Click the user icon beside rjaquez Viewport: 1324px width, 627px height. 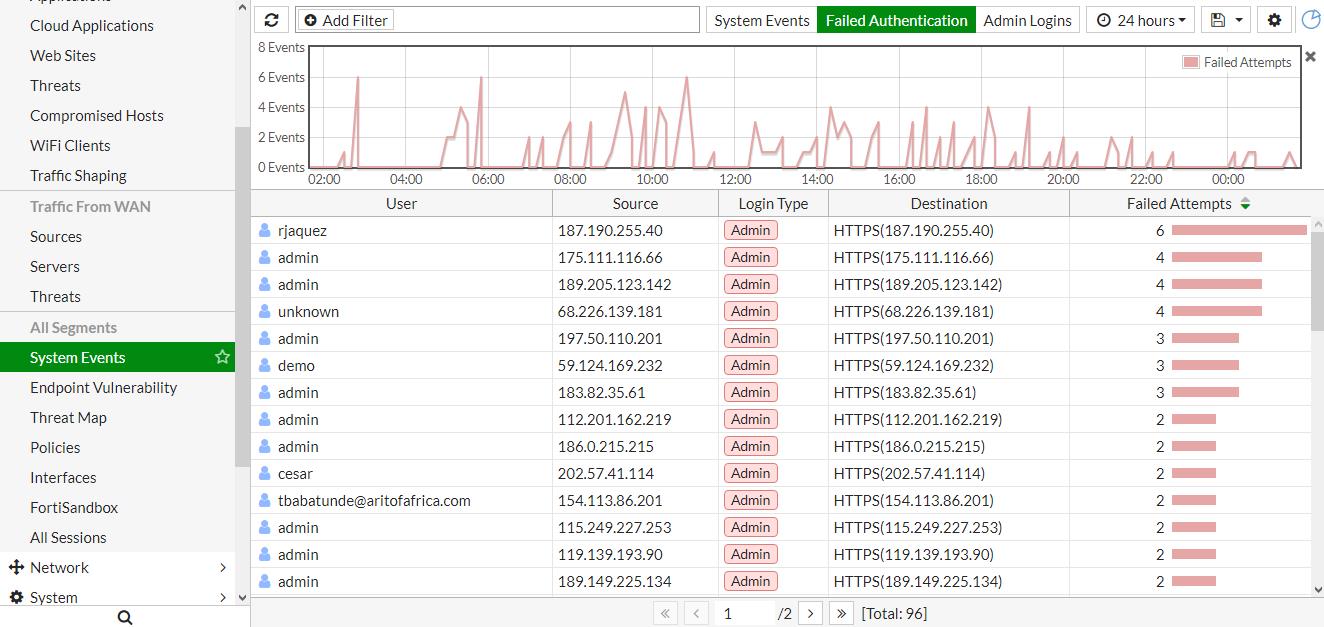coord(265,230)
